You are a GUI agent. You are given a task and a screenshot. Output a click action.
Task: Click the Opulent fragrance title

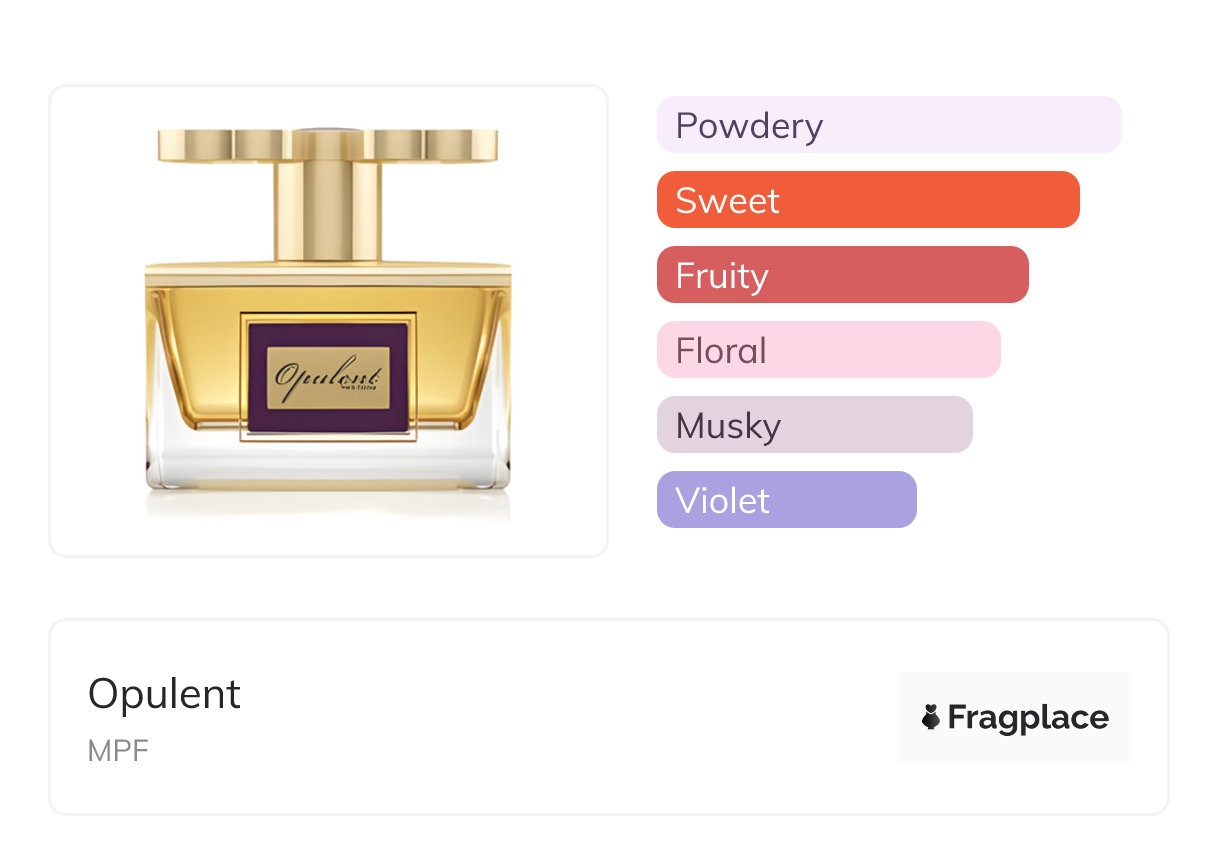164,693
